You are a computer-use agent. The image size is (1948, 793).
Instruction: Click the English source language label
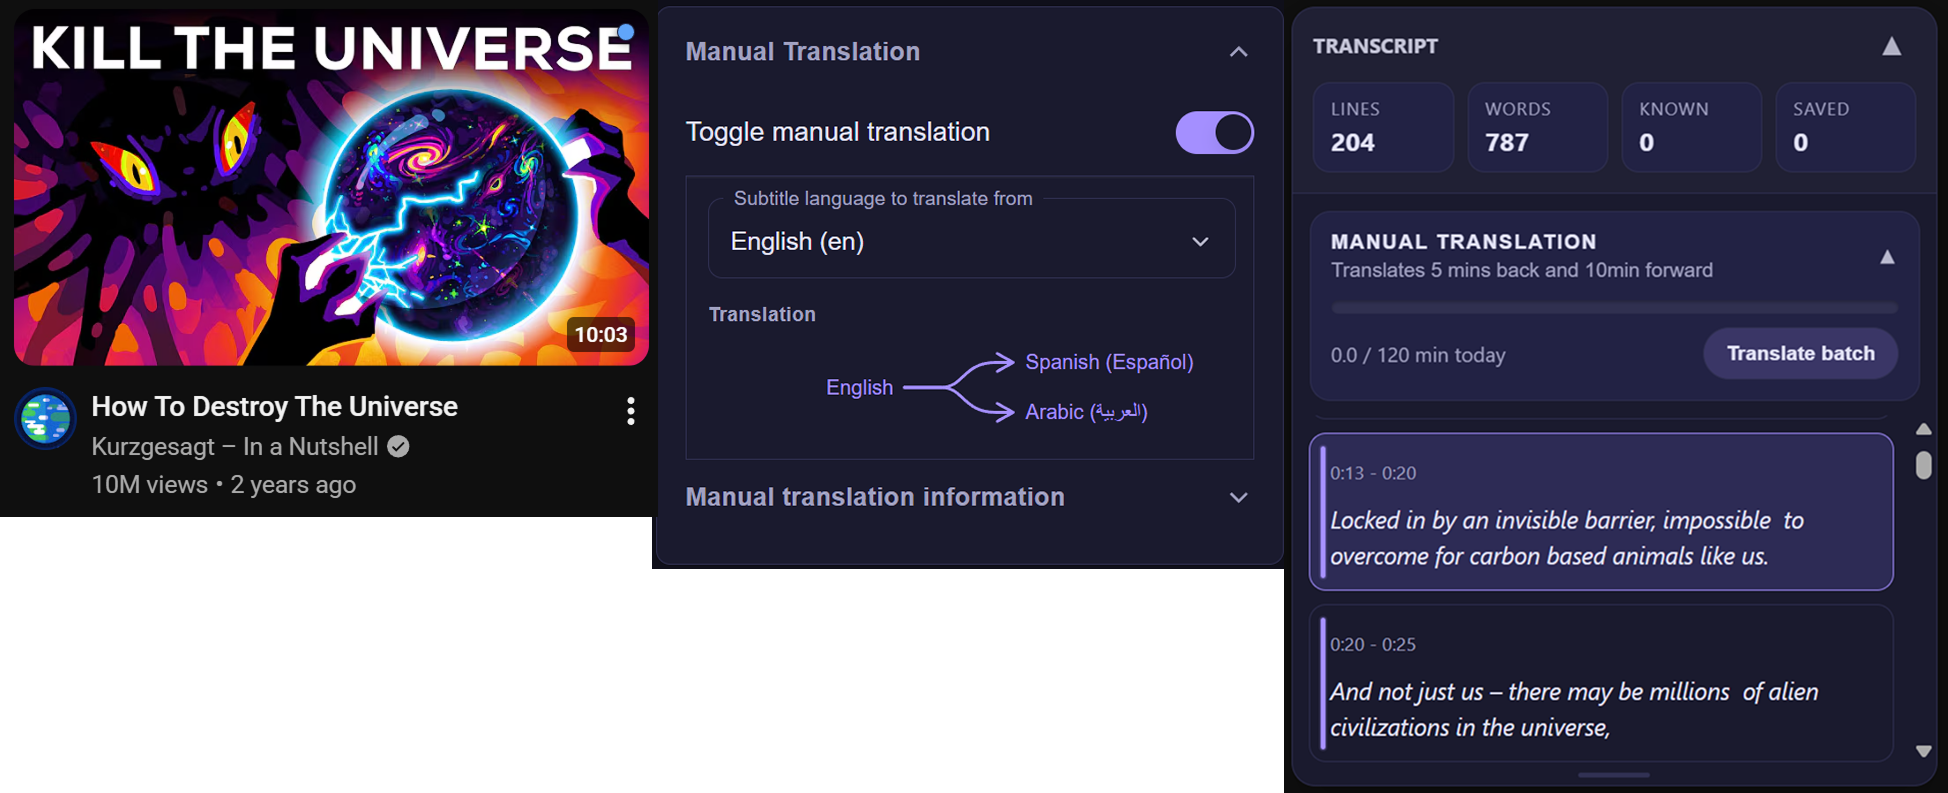[x=859, y=387]
